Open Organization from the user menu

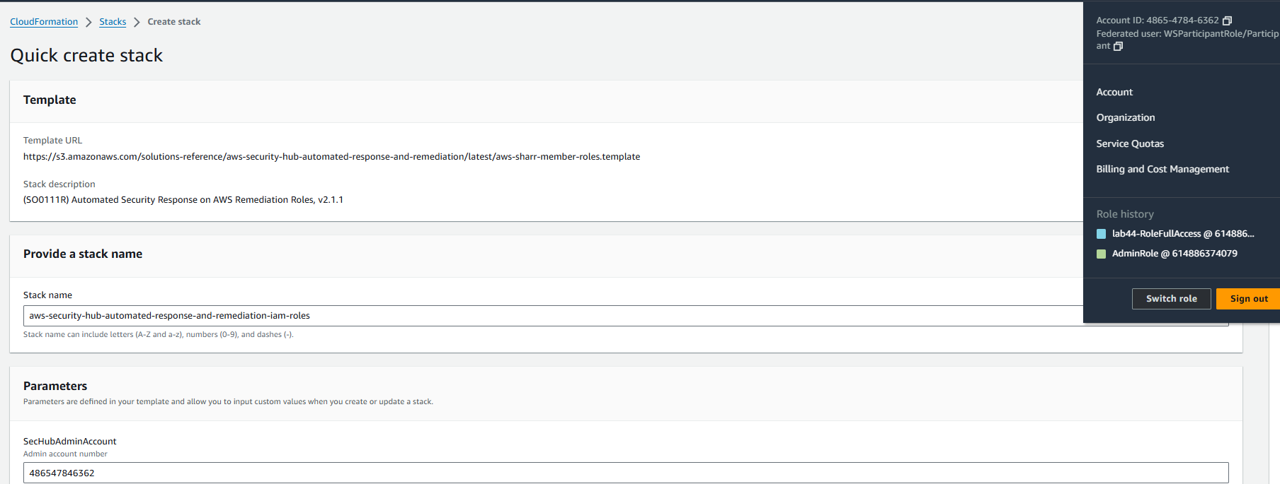point(1125,118)
